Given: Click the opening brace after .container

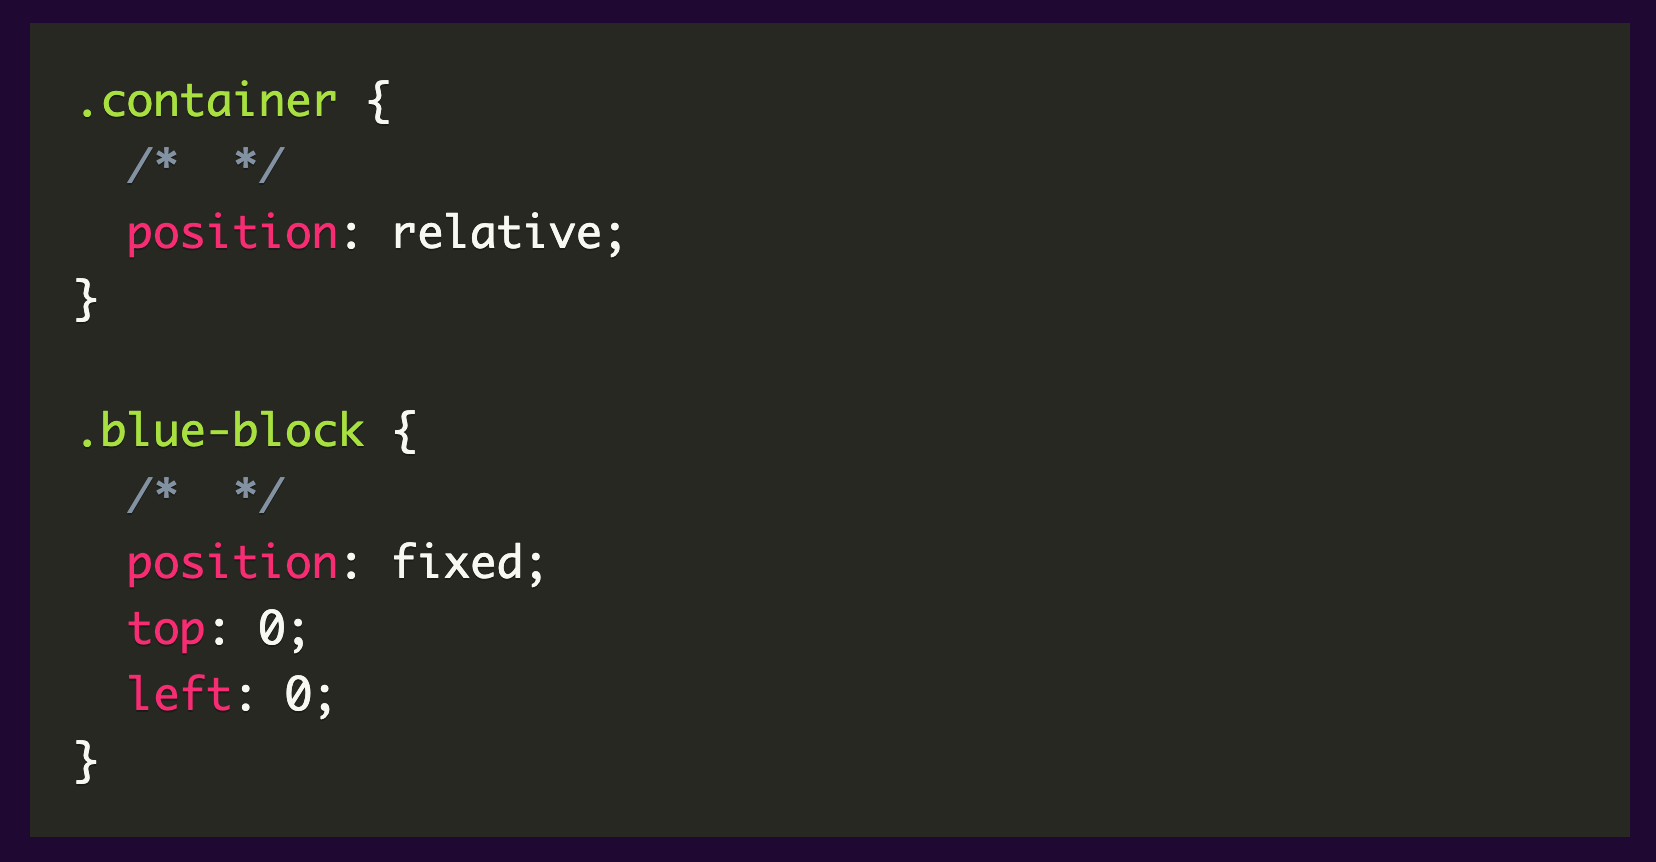Looking at the screenshot, I should 378,101.
